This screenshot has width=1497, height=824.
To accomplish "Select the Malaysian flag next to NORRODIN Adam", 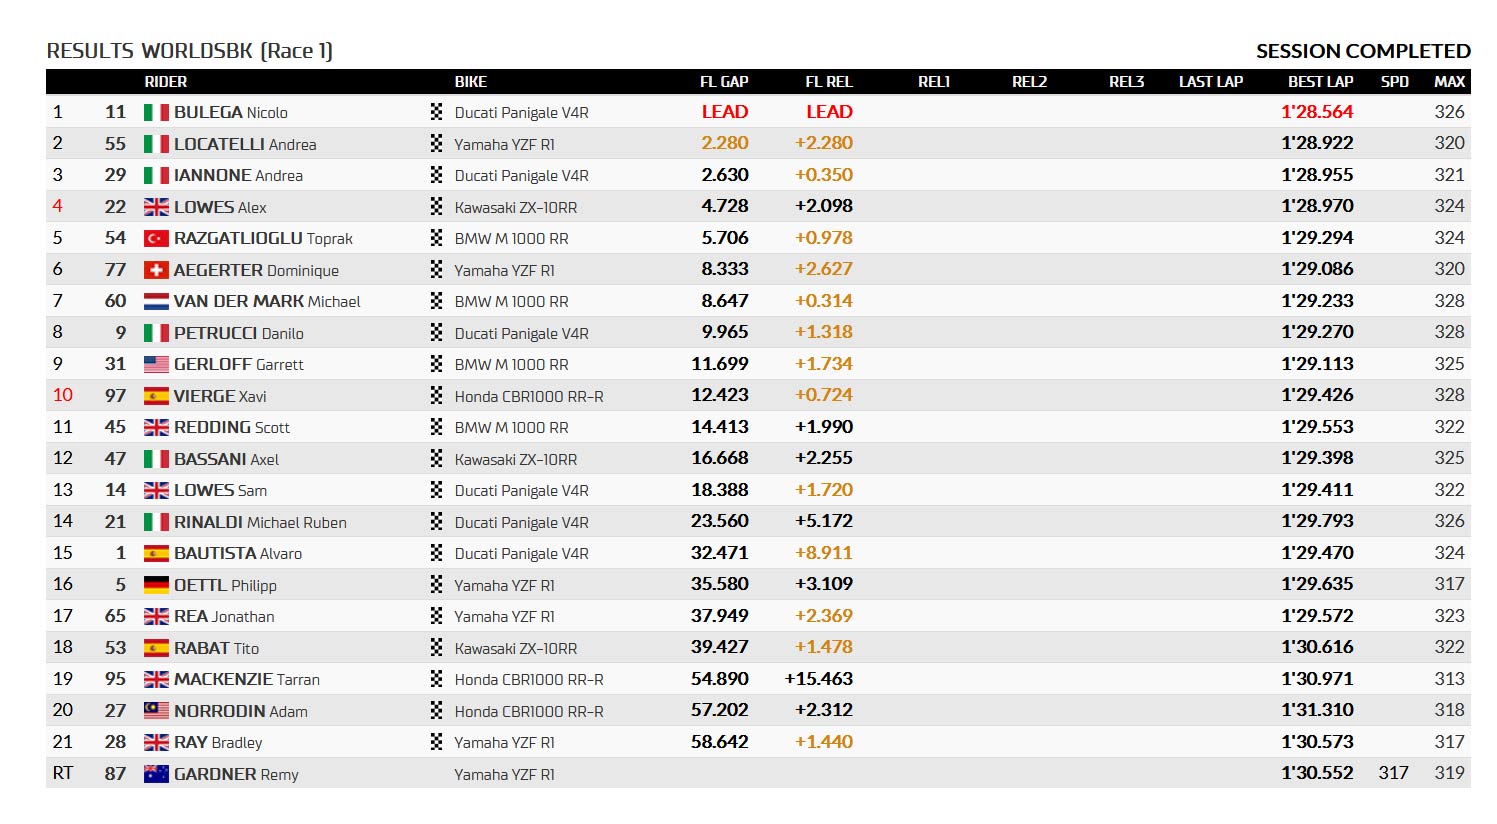I will (156, 711).
